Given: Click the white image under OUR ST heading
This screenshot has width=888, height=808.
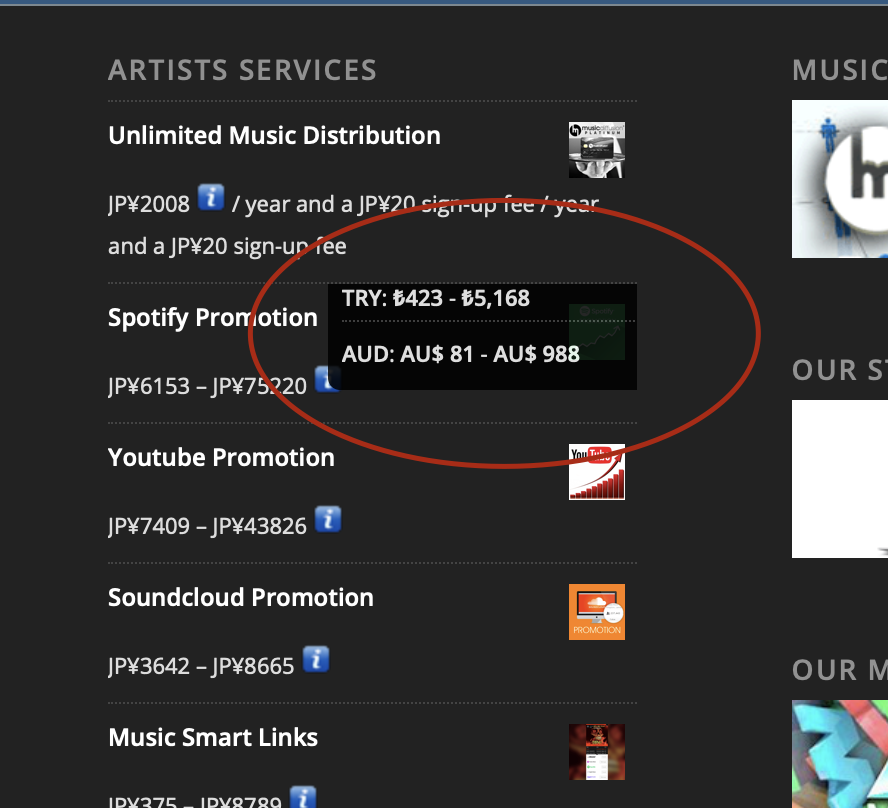Looking at the screenshot, I should pos(840,479).
